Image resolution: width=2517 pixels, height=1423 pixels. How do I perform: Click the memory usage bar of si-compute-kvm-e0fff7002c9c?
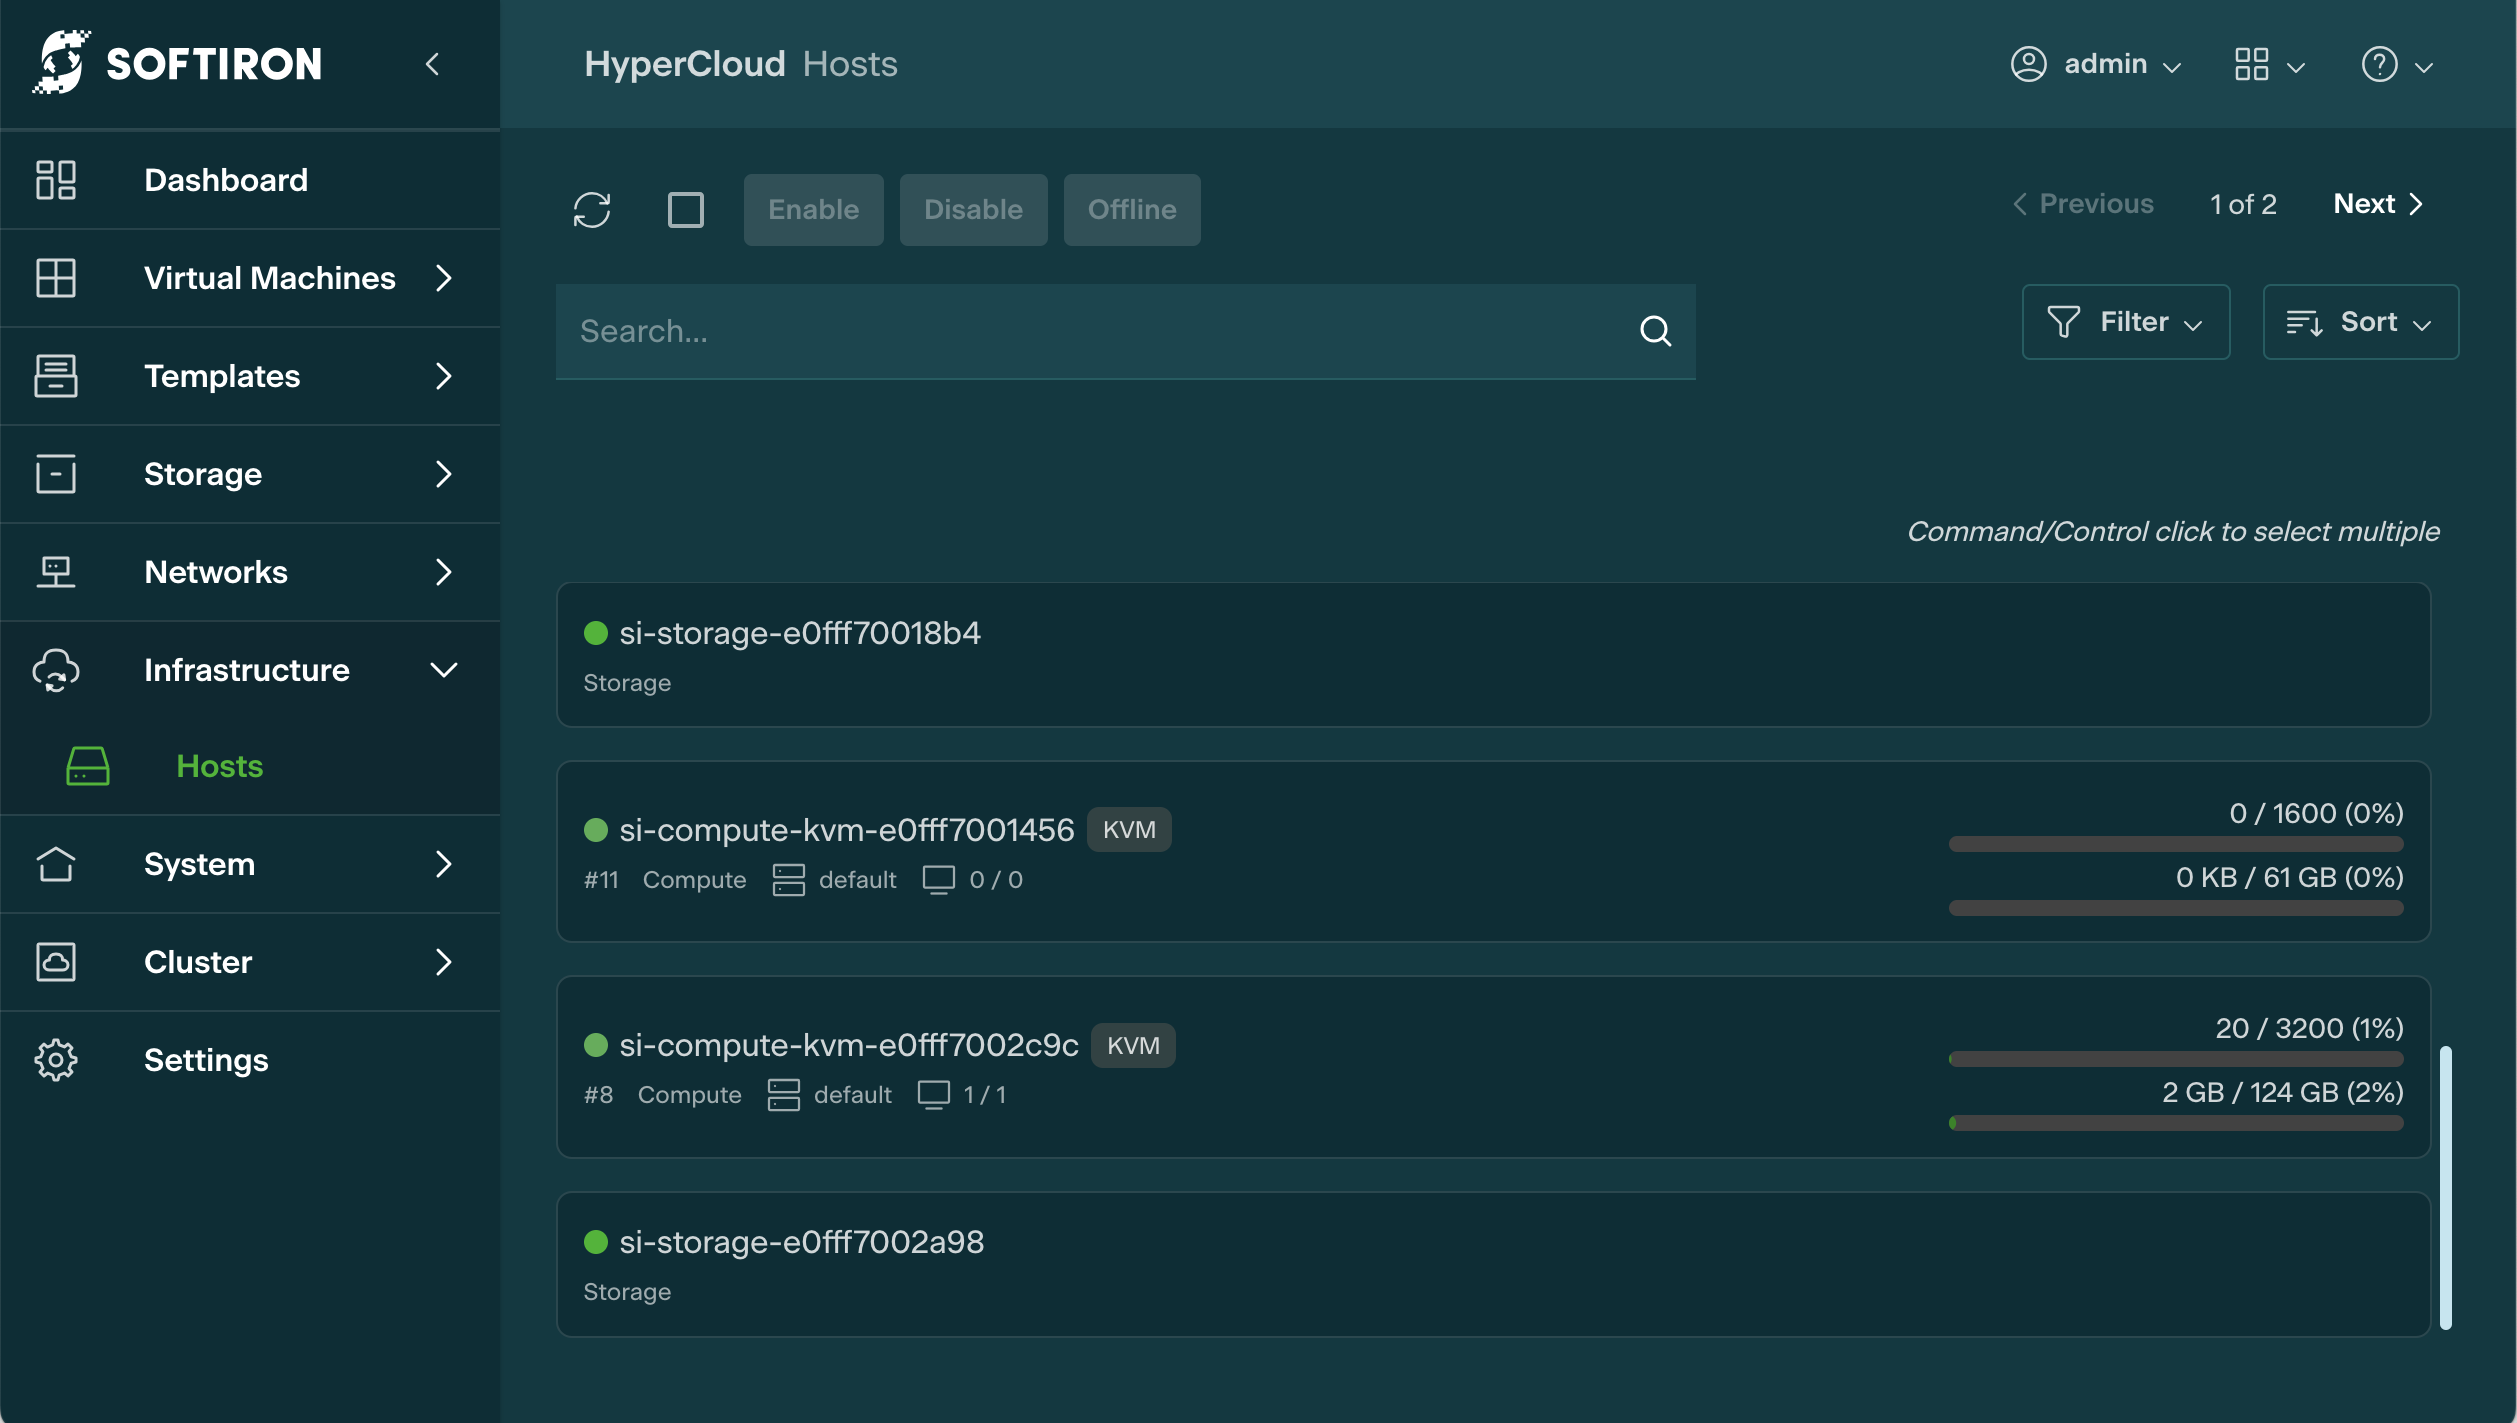(2175, 1123)
